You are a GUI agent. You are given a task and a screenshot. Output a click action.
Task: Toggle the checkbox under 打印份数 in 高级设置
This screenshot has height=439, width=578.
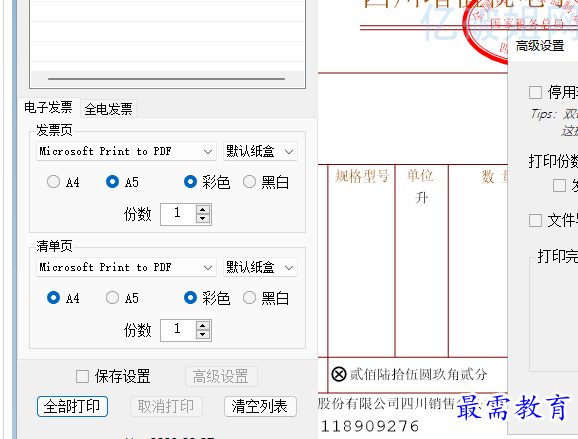click(x=560, y=185)
